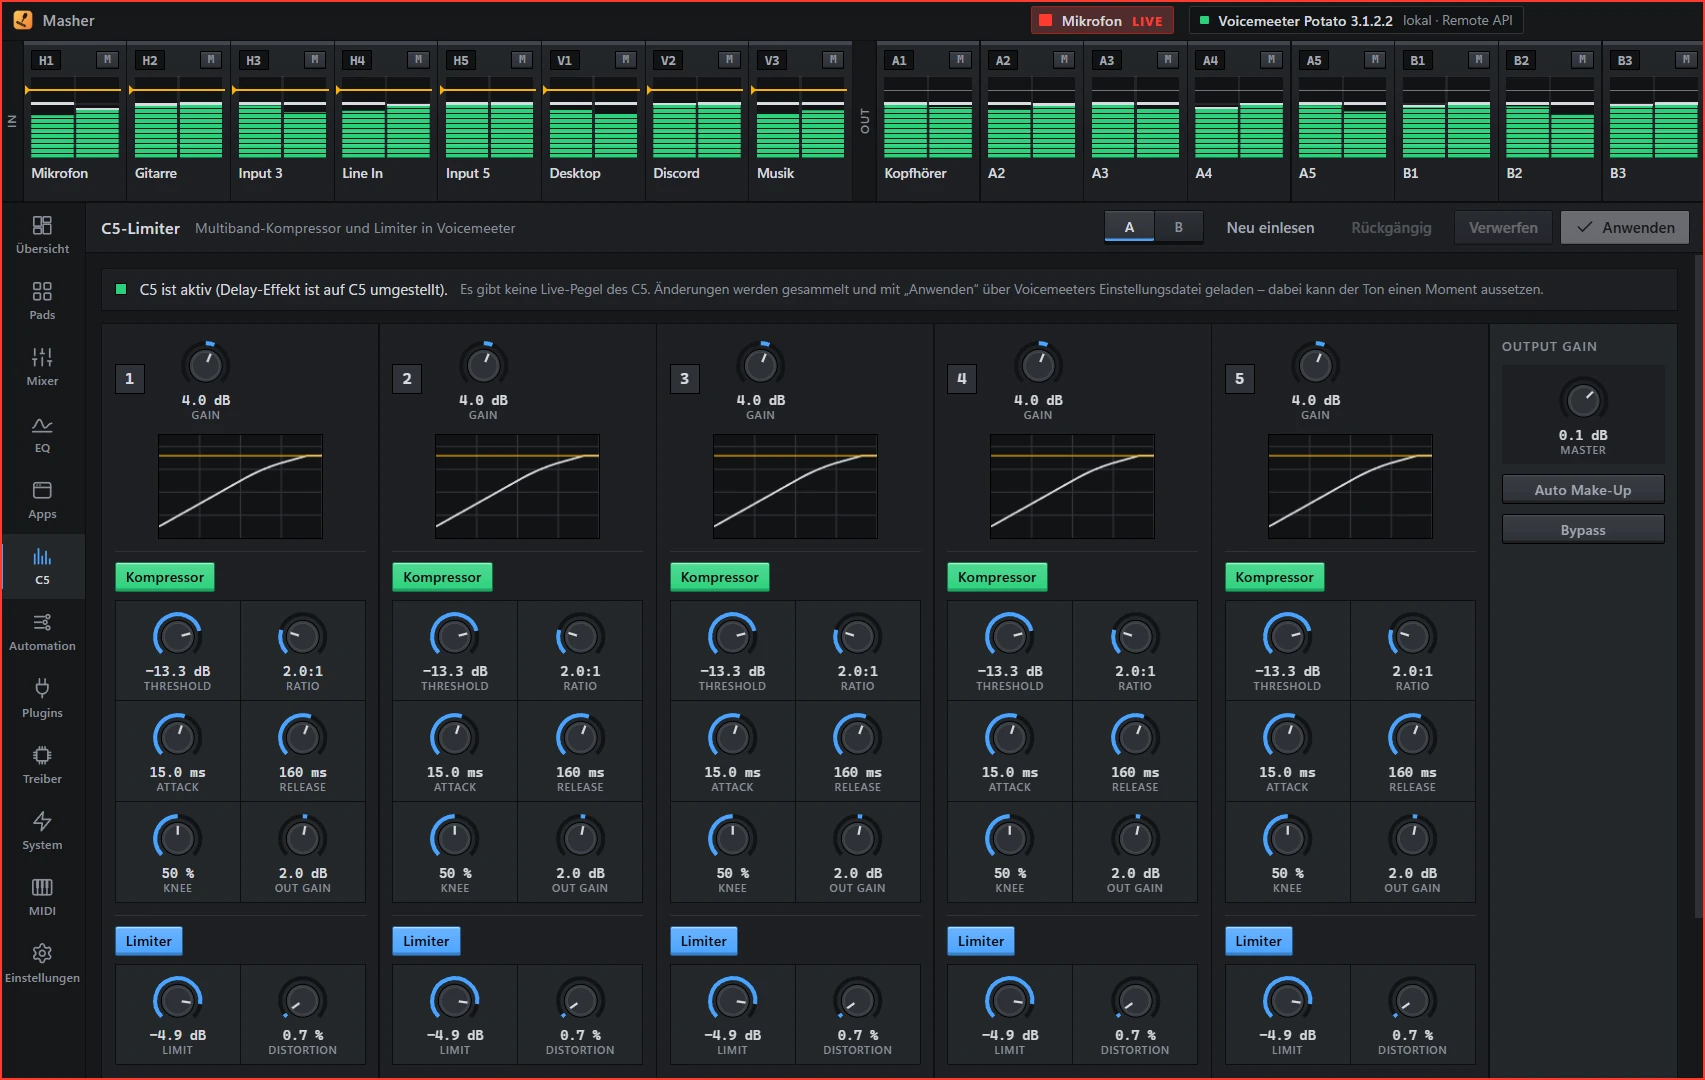This screenshot has height=1080, width=1705.
Task: Click the Mikrofon LIVE indicator button
Action: click(x=1101, y=20)
